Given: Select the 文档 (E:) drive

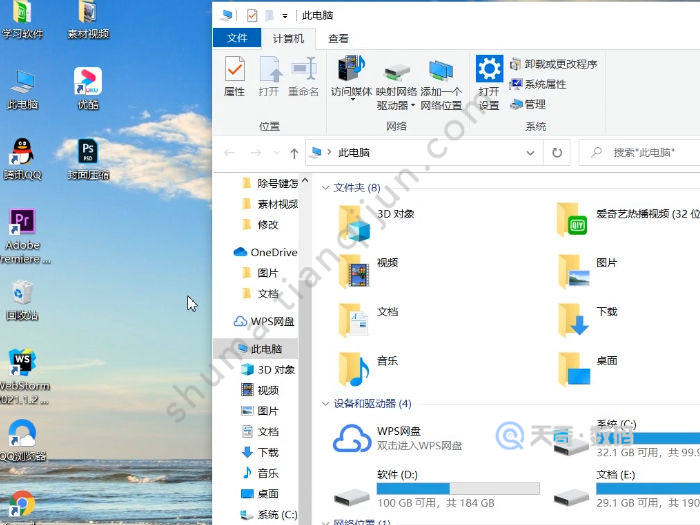Looking at the screenshot, I should coord(626,488).
